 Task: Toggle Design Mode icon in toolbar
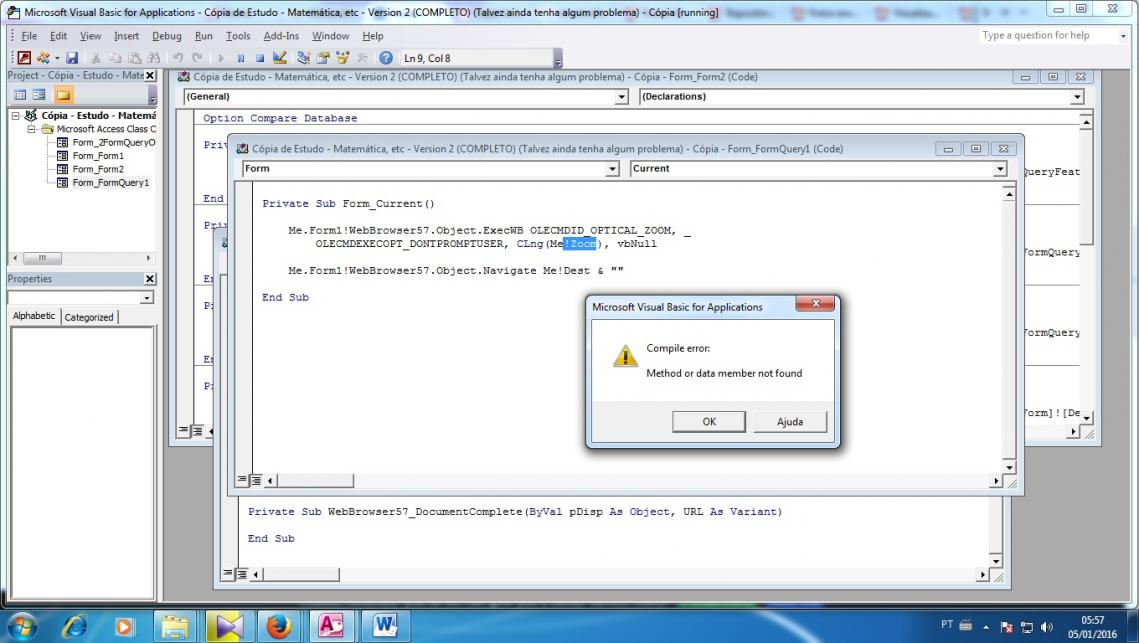point(280,57)
